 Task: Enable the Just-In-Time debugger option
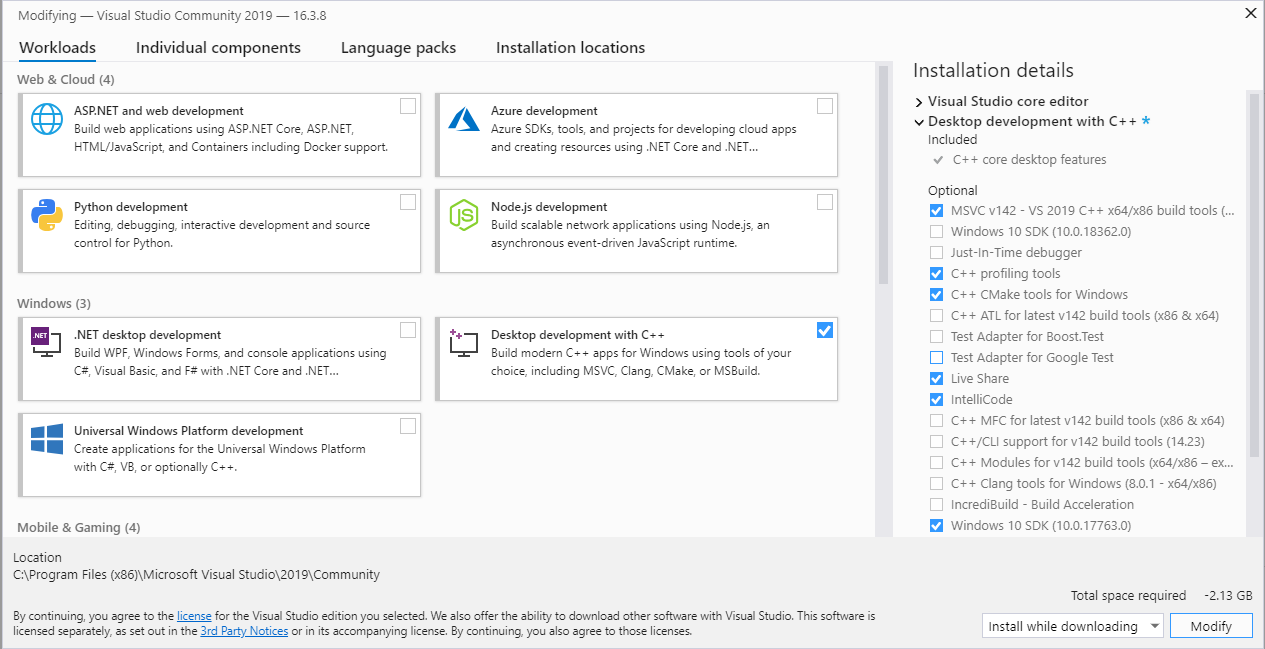(936, 253)
